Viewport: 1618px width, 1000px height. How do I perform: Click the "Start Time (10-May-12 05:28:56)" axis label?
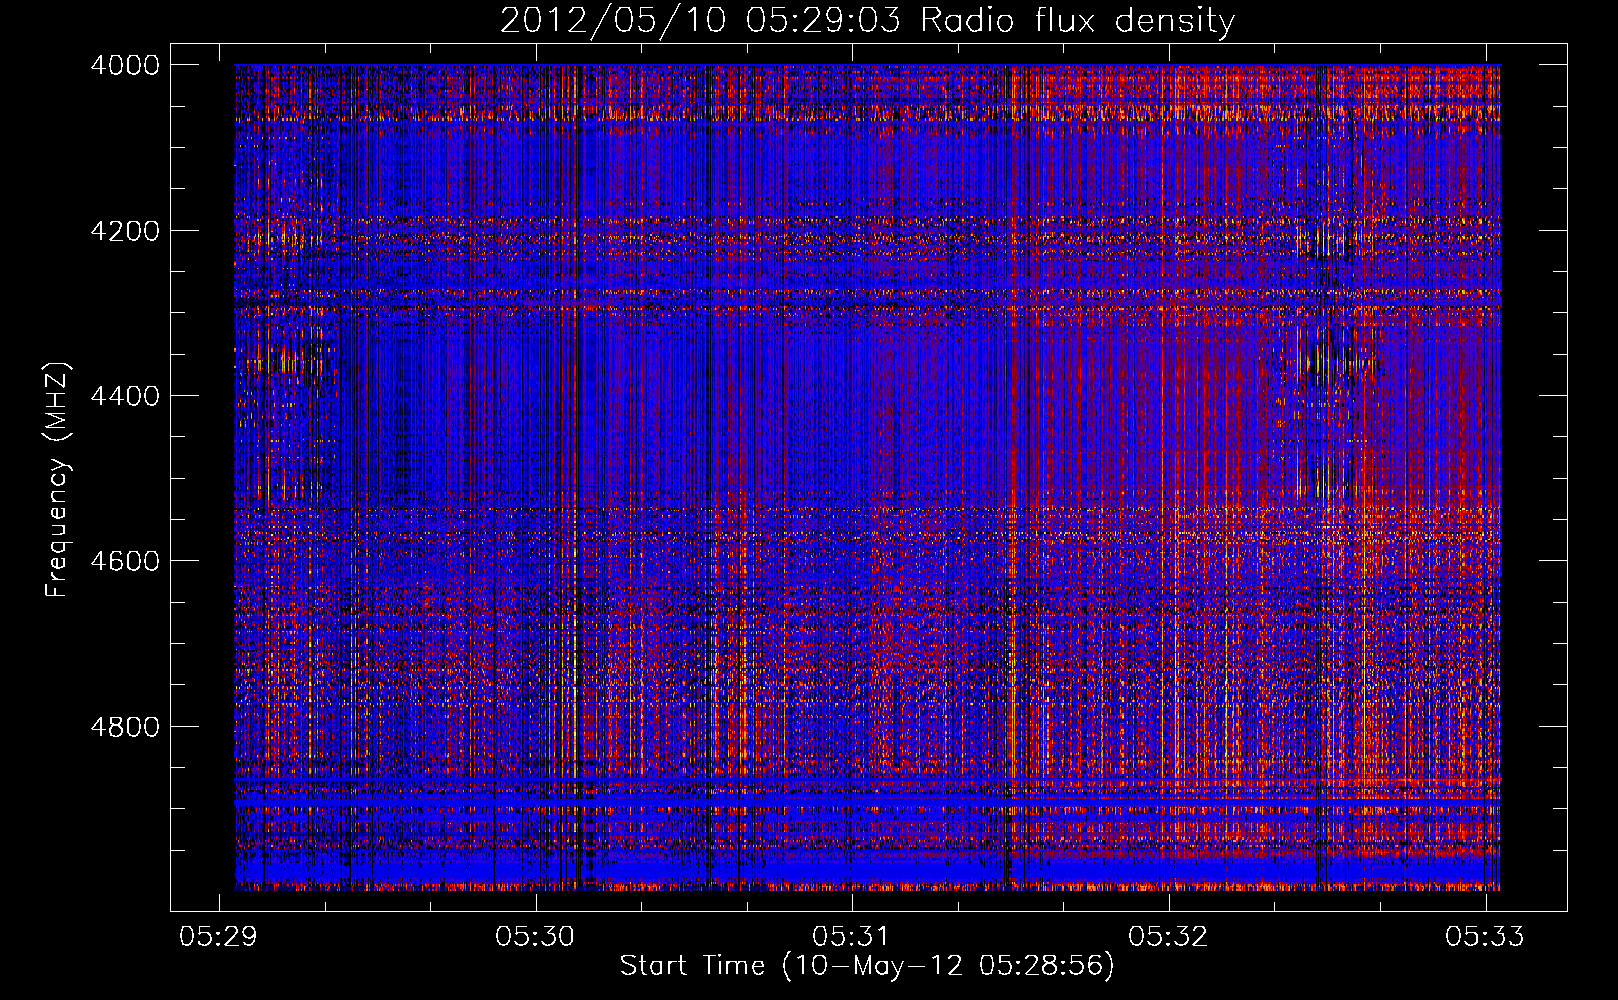click(x=867, y=966)
